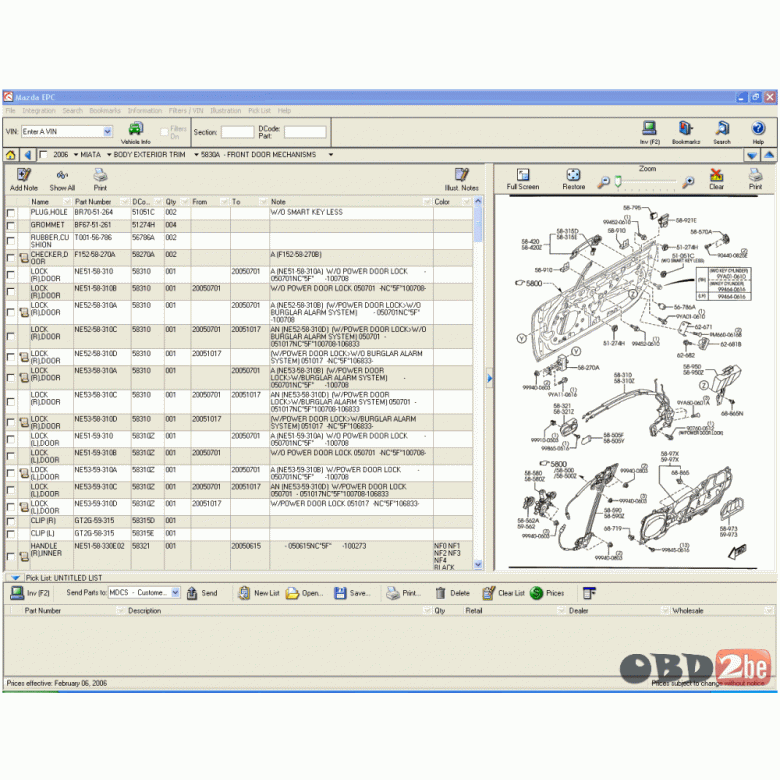Print the pick list

[403, 593]
